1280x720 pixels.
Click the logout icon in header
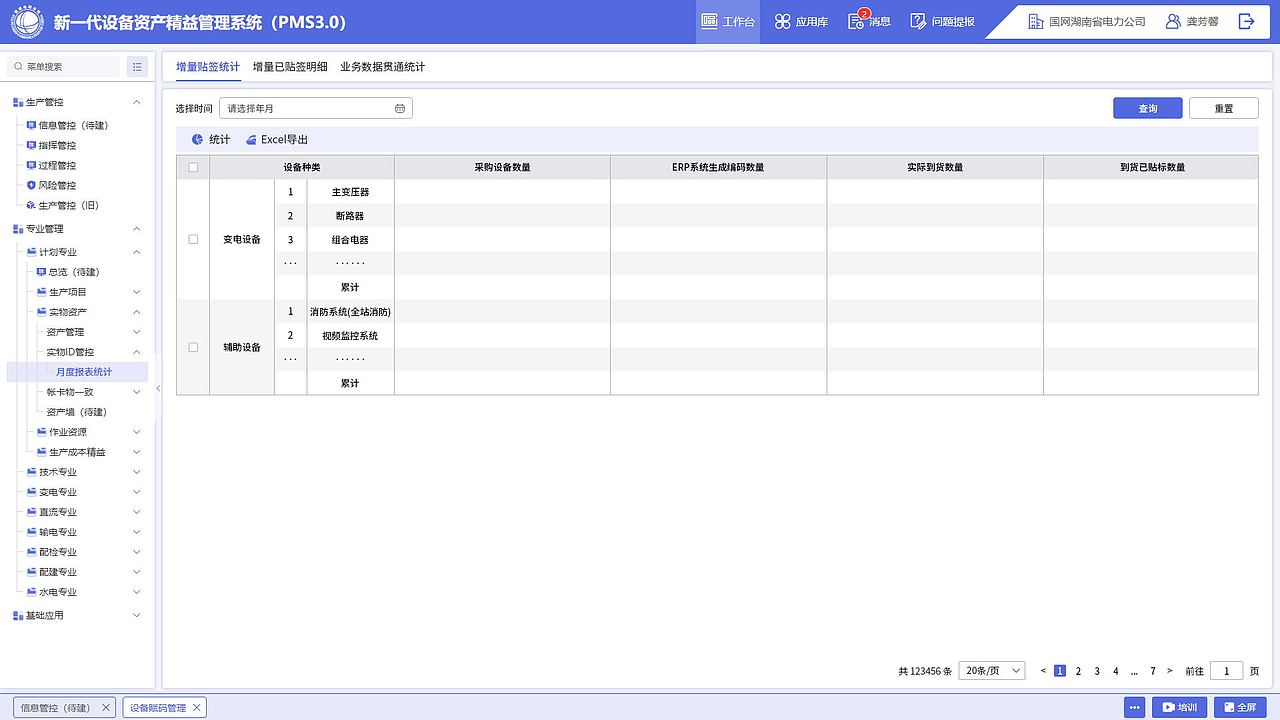1246,21
